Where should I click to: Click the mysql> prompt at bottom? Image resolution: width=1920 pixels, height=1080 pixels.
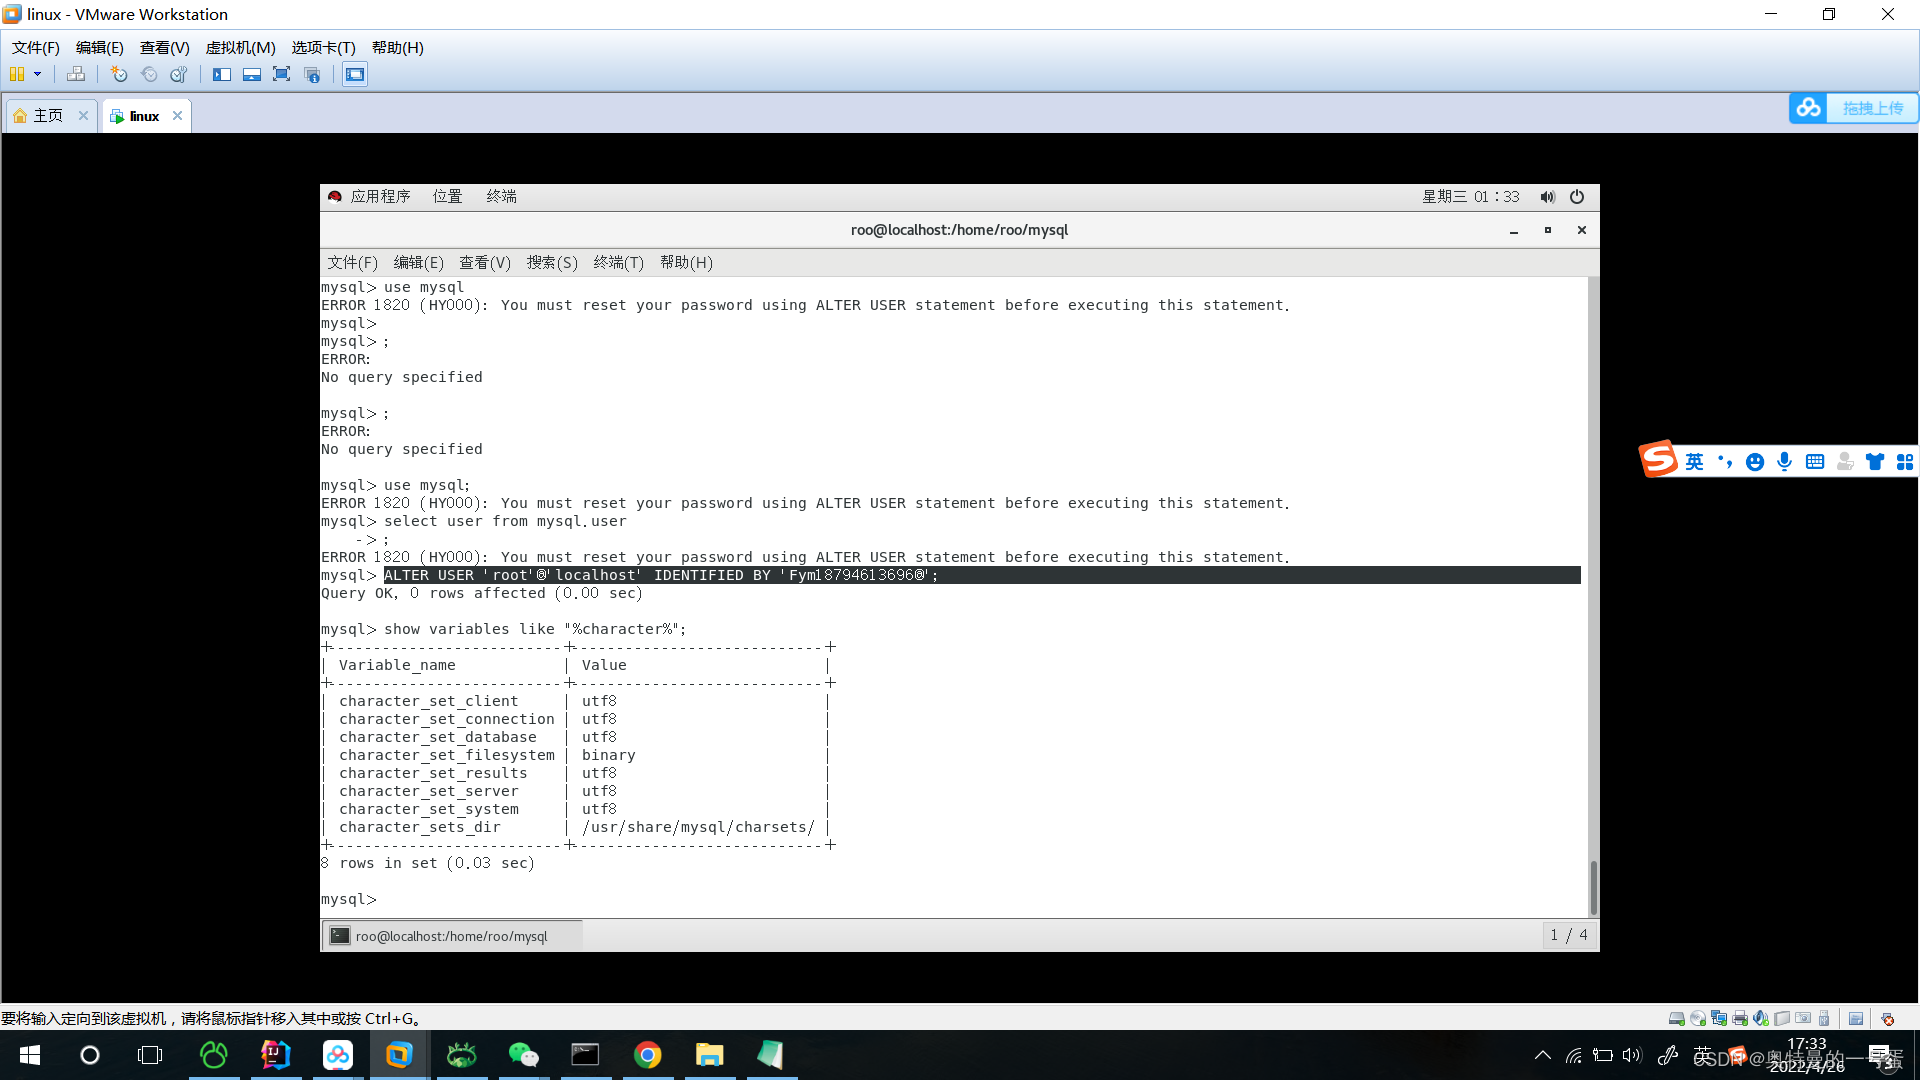click(x=349, y=899)
